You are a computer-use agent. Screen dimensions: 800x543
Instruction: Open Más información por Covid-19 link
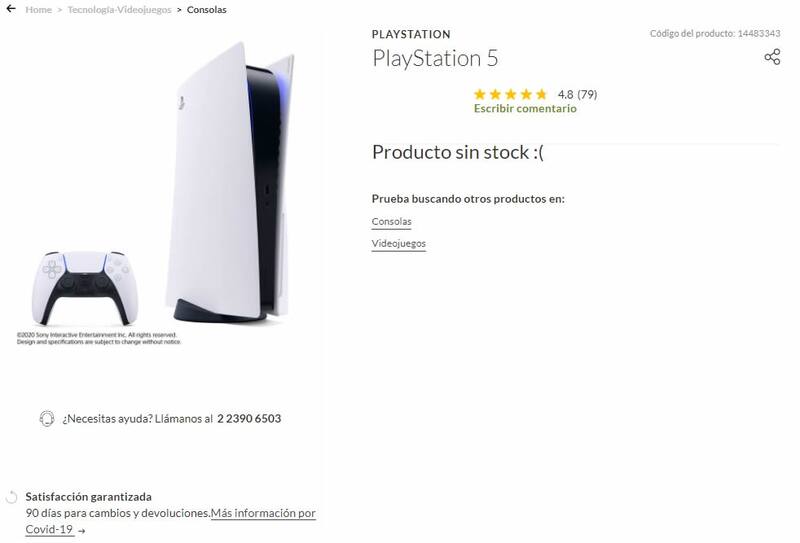pos(170,521)
